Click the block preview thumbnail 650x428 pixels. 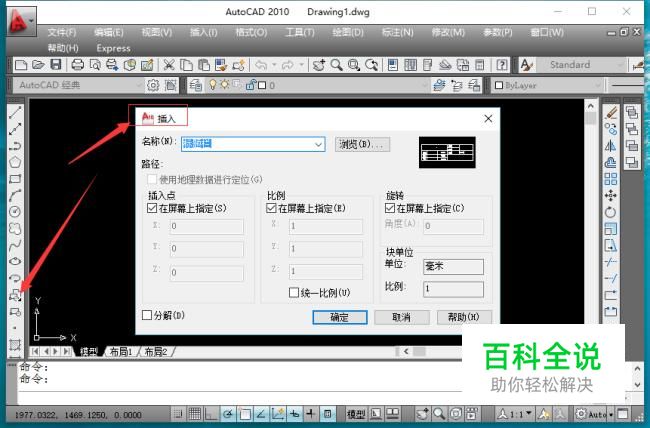point(447,152)
